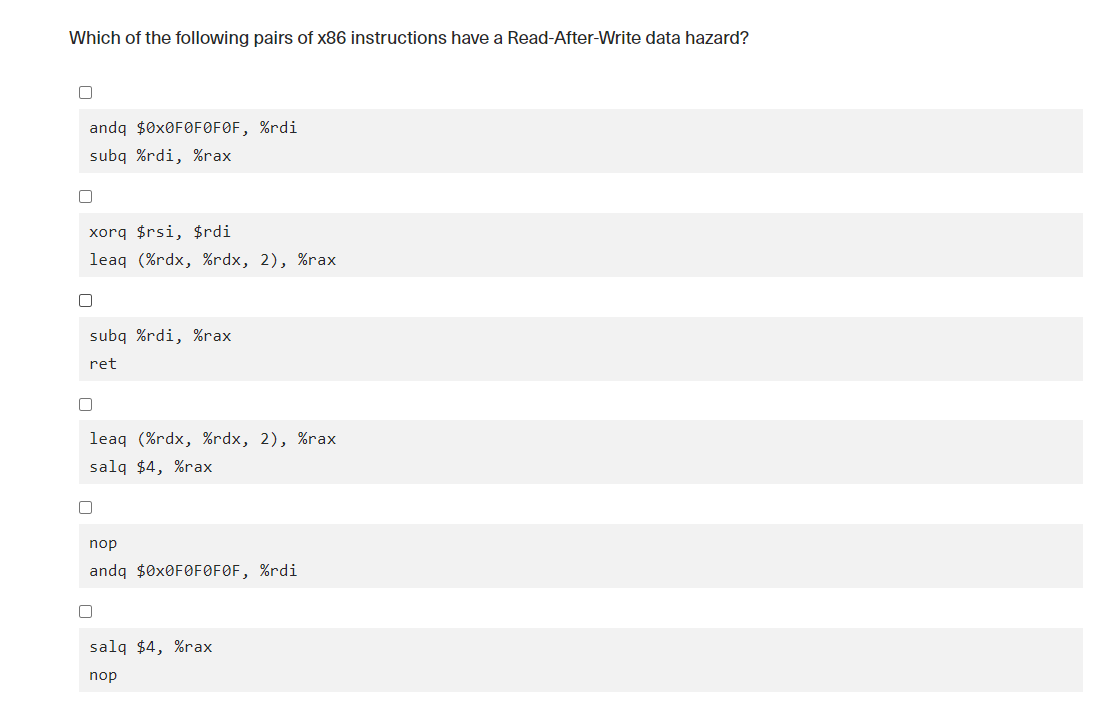Screen dimensions: 1110x707
Task: Click the leaq line directly below xorq
Action: point(212,260)
